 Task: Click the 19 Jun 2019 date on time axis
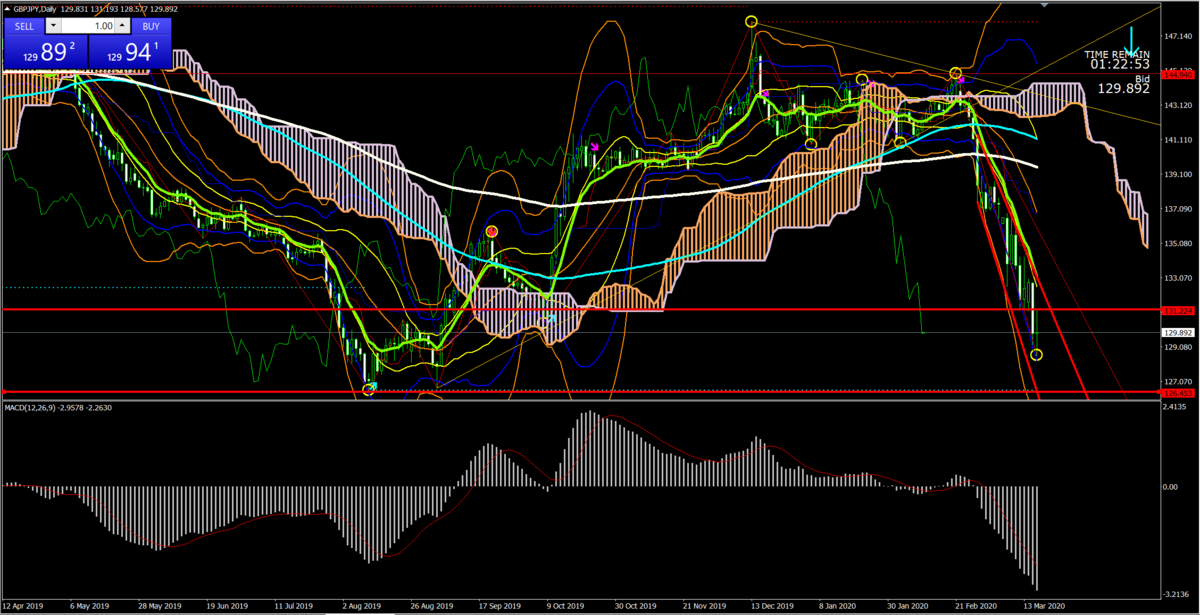click(226, 606)
